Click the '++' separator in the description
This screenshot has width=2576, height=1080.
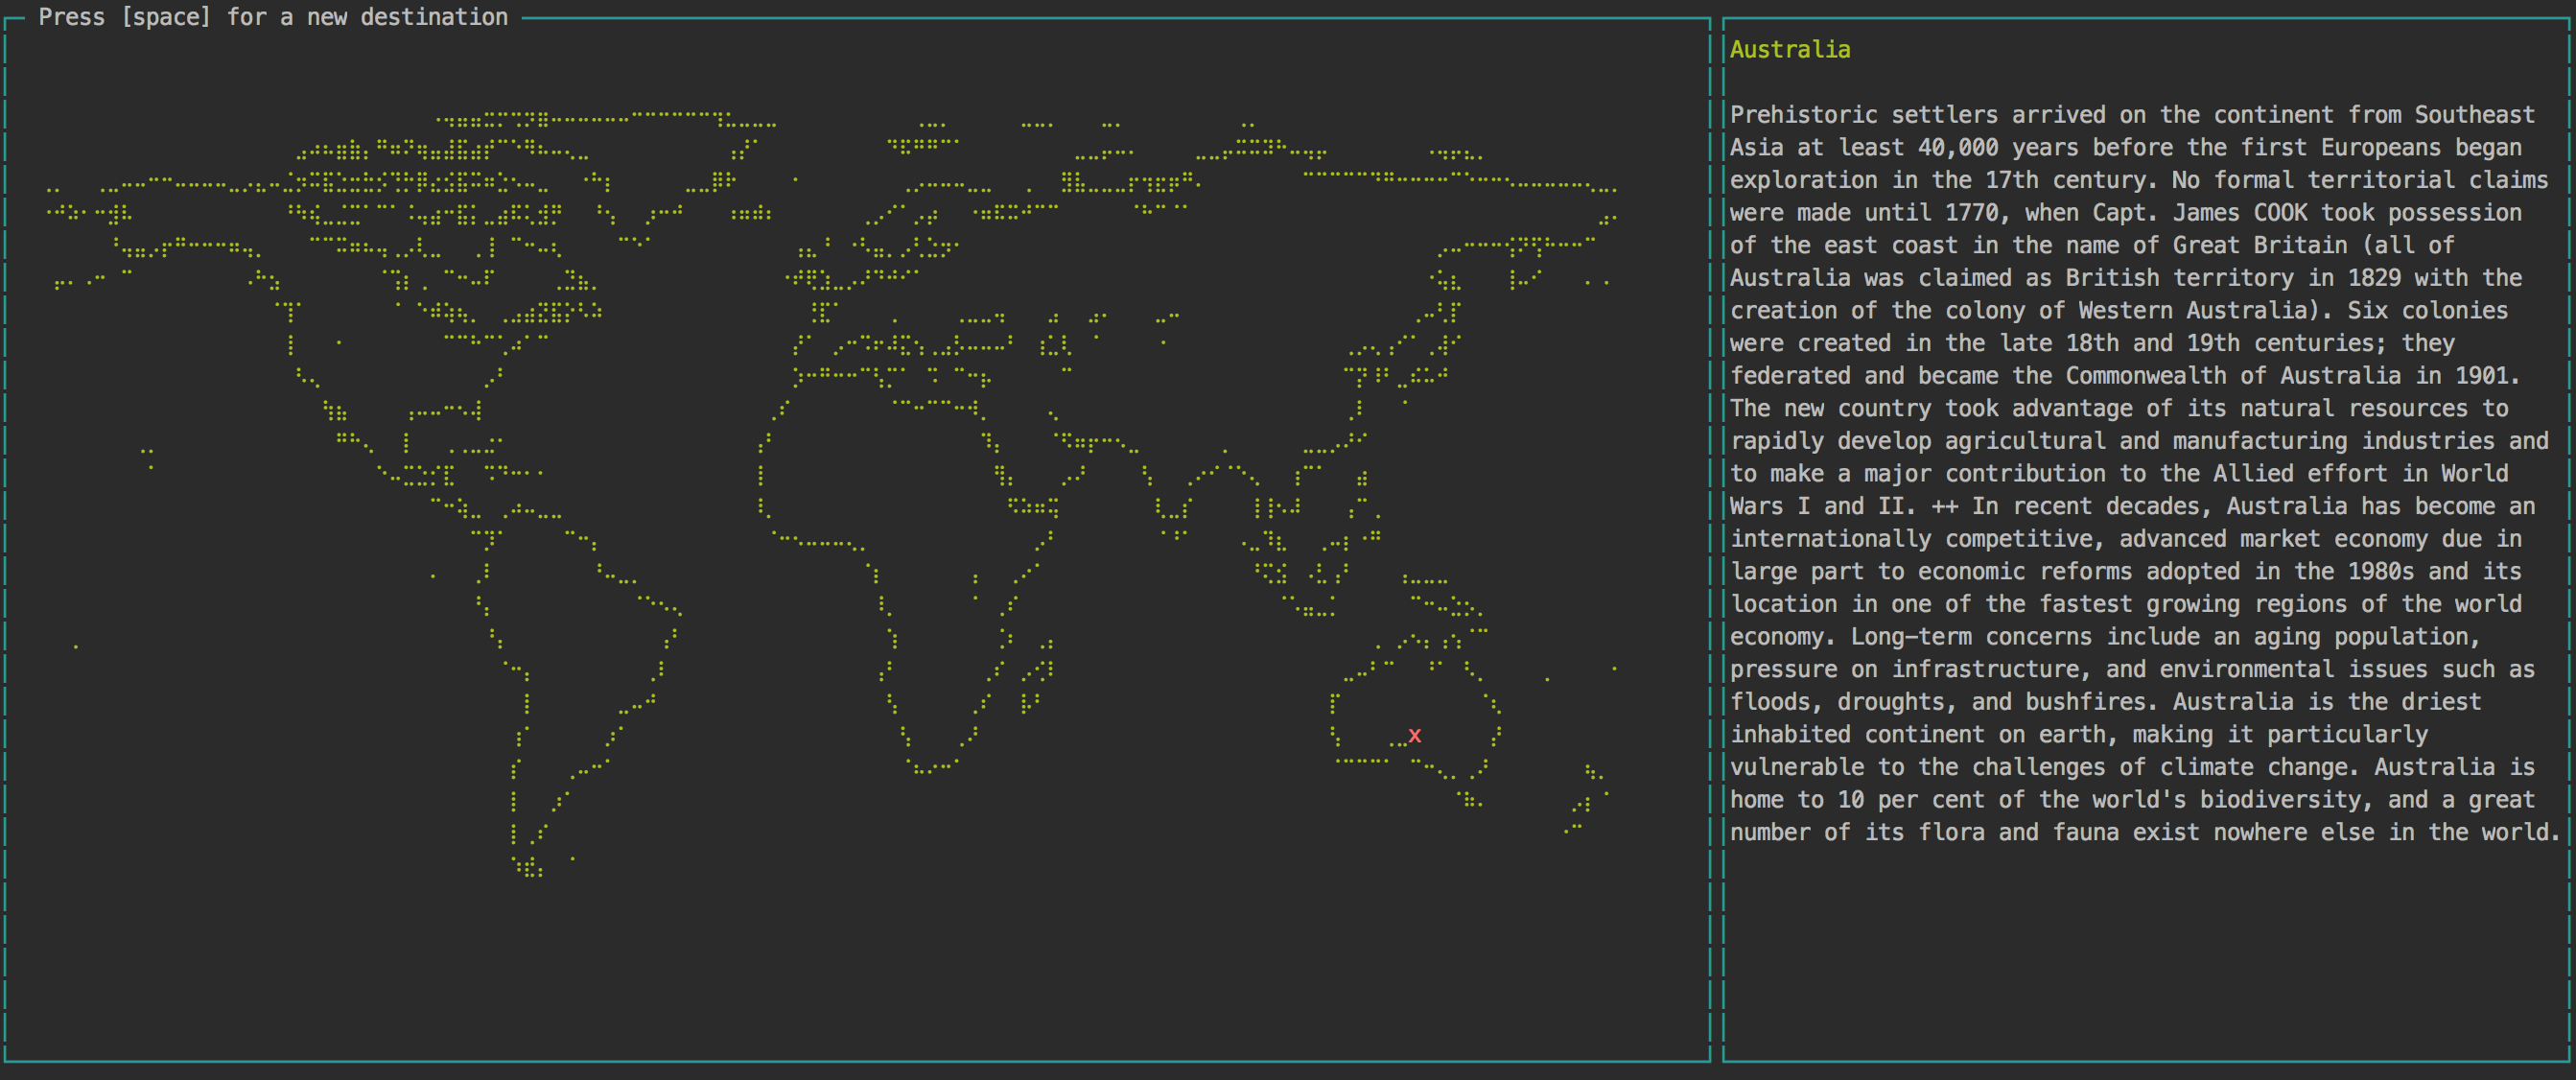(1944, 507)
